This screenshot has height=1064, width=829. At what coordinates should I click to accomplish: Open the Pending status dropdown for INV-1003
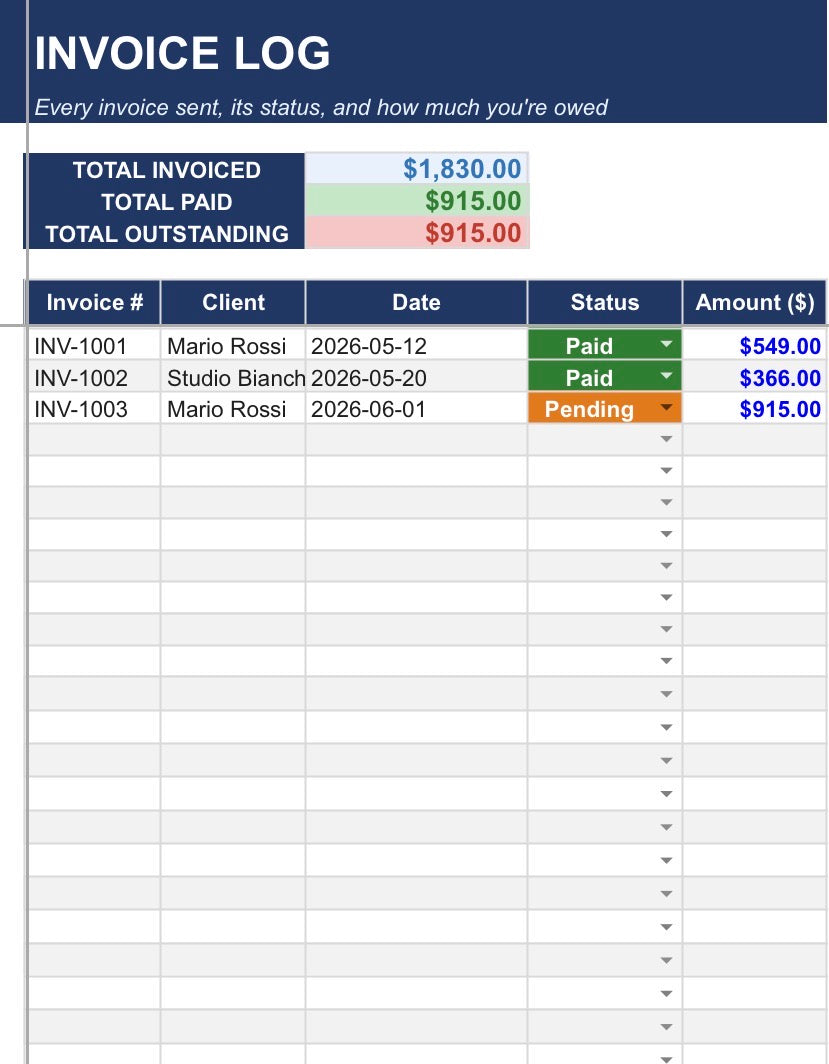666,407
